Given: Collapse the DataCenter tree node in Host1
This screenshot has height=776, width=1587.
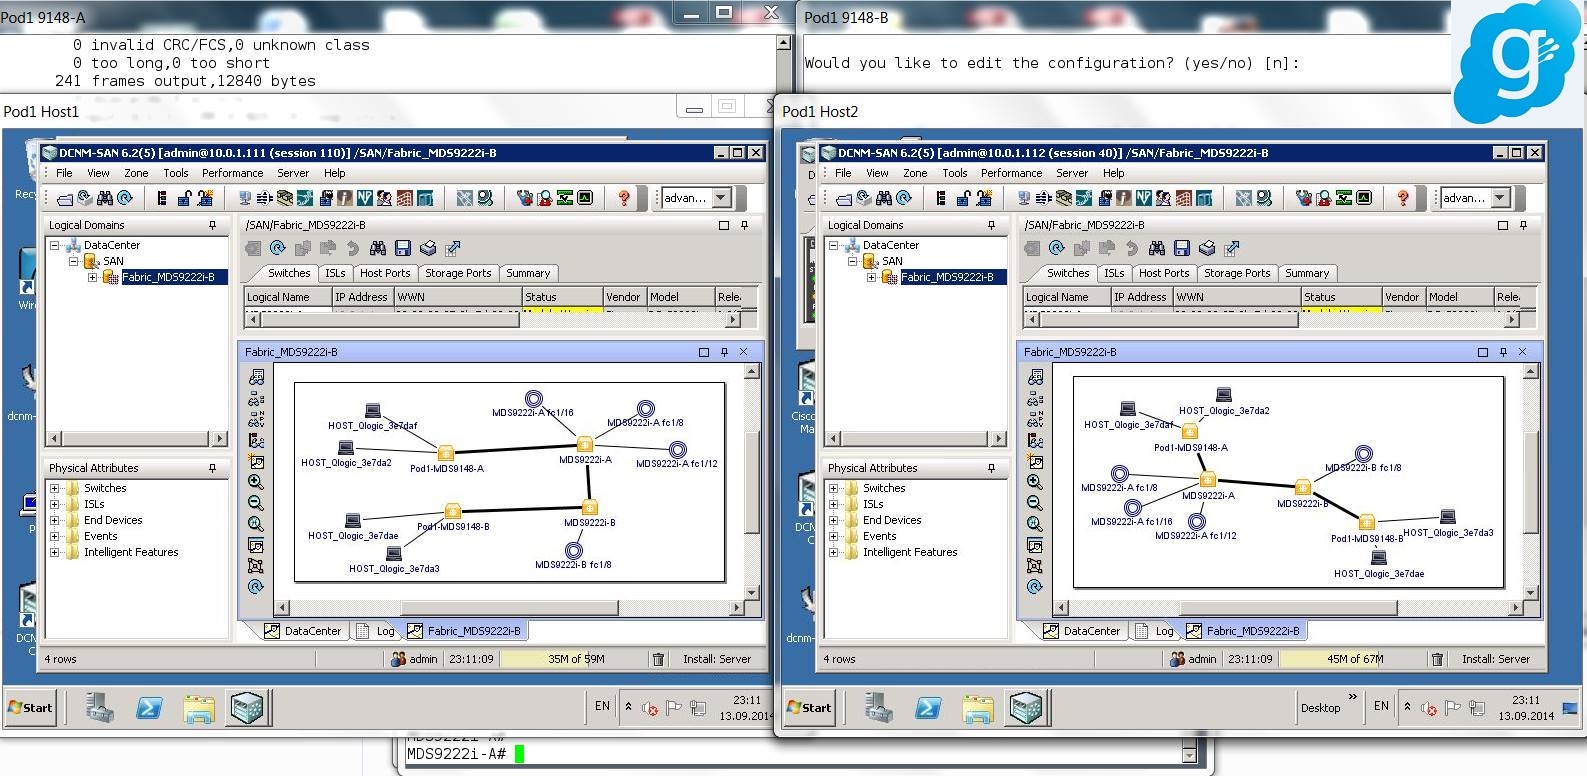Looking at the screenshot, I should [x=55, y=245].
